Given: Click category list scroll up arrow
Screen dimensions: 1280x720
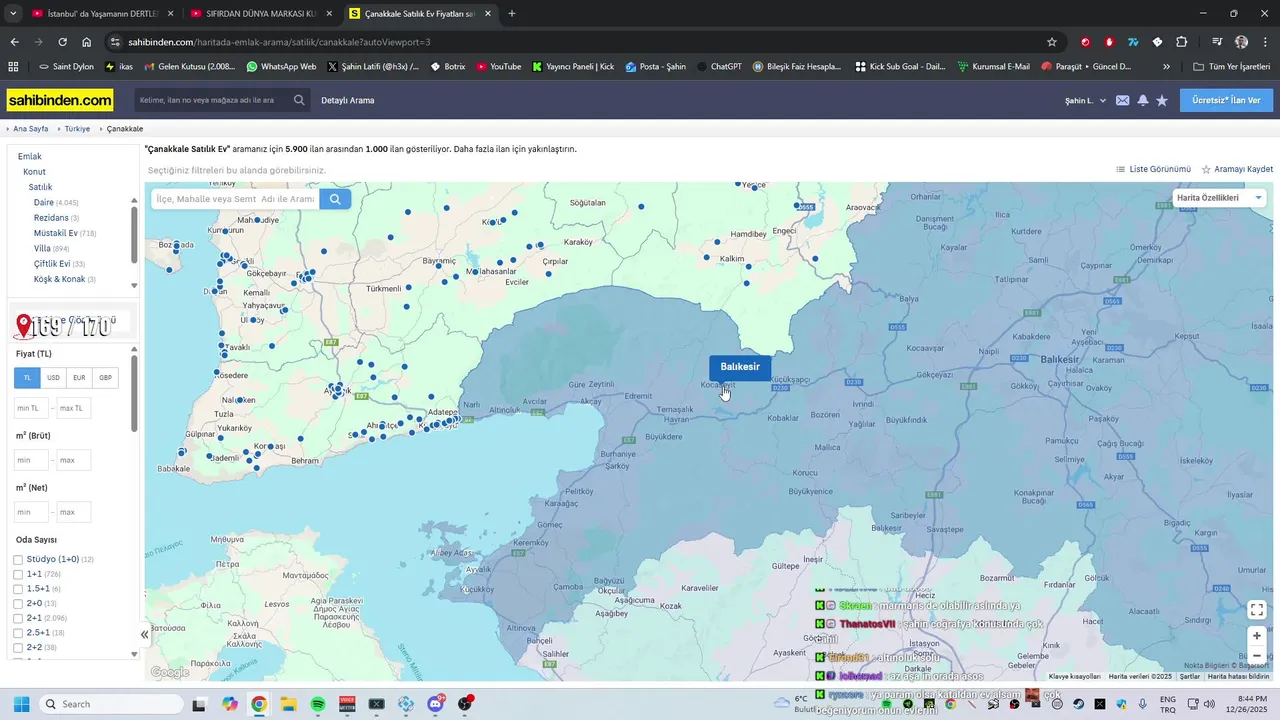Looking at the screenshot, I should click(134, 200).
